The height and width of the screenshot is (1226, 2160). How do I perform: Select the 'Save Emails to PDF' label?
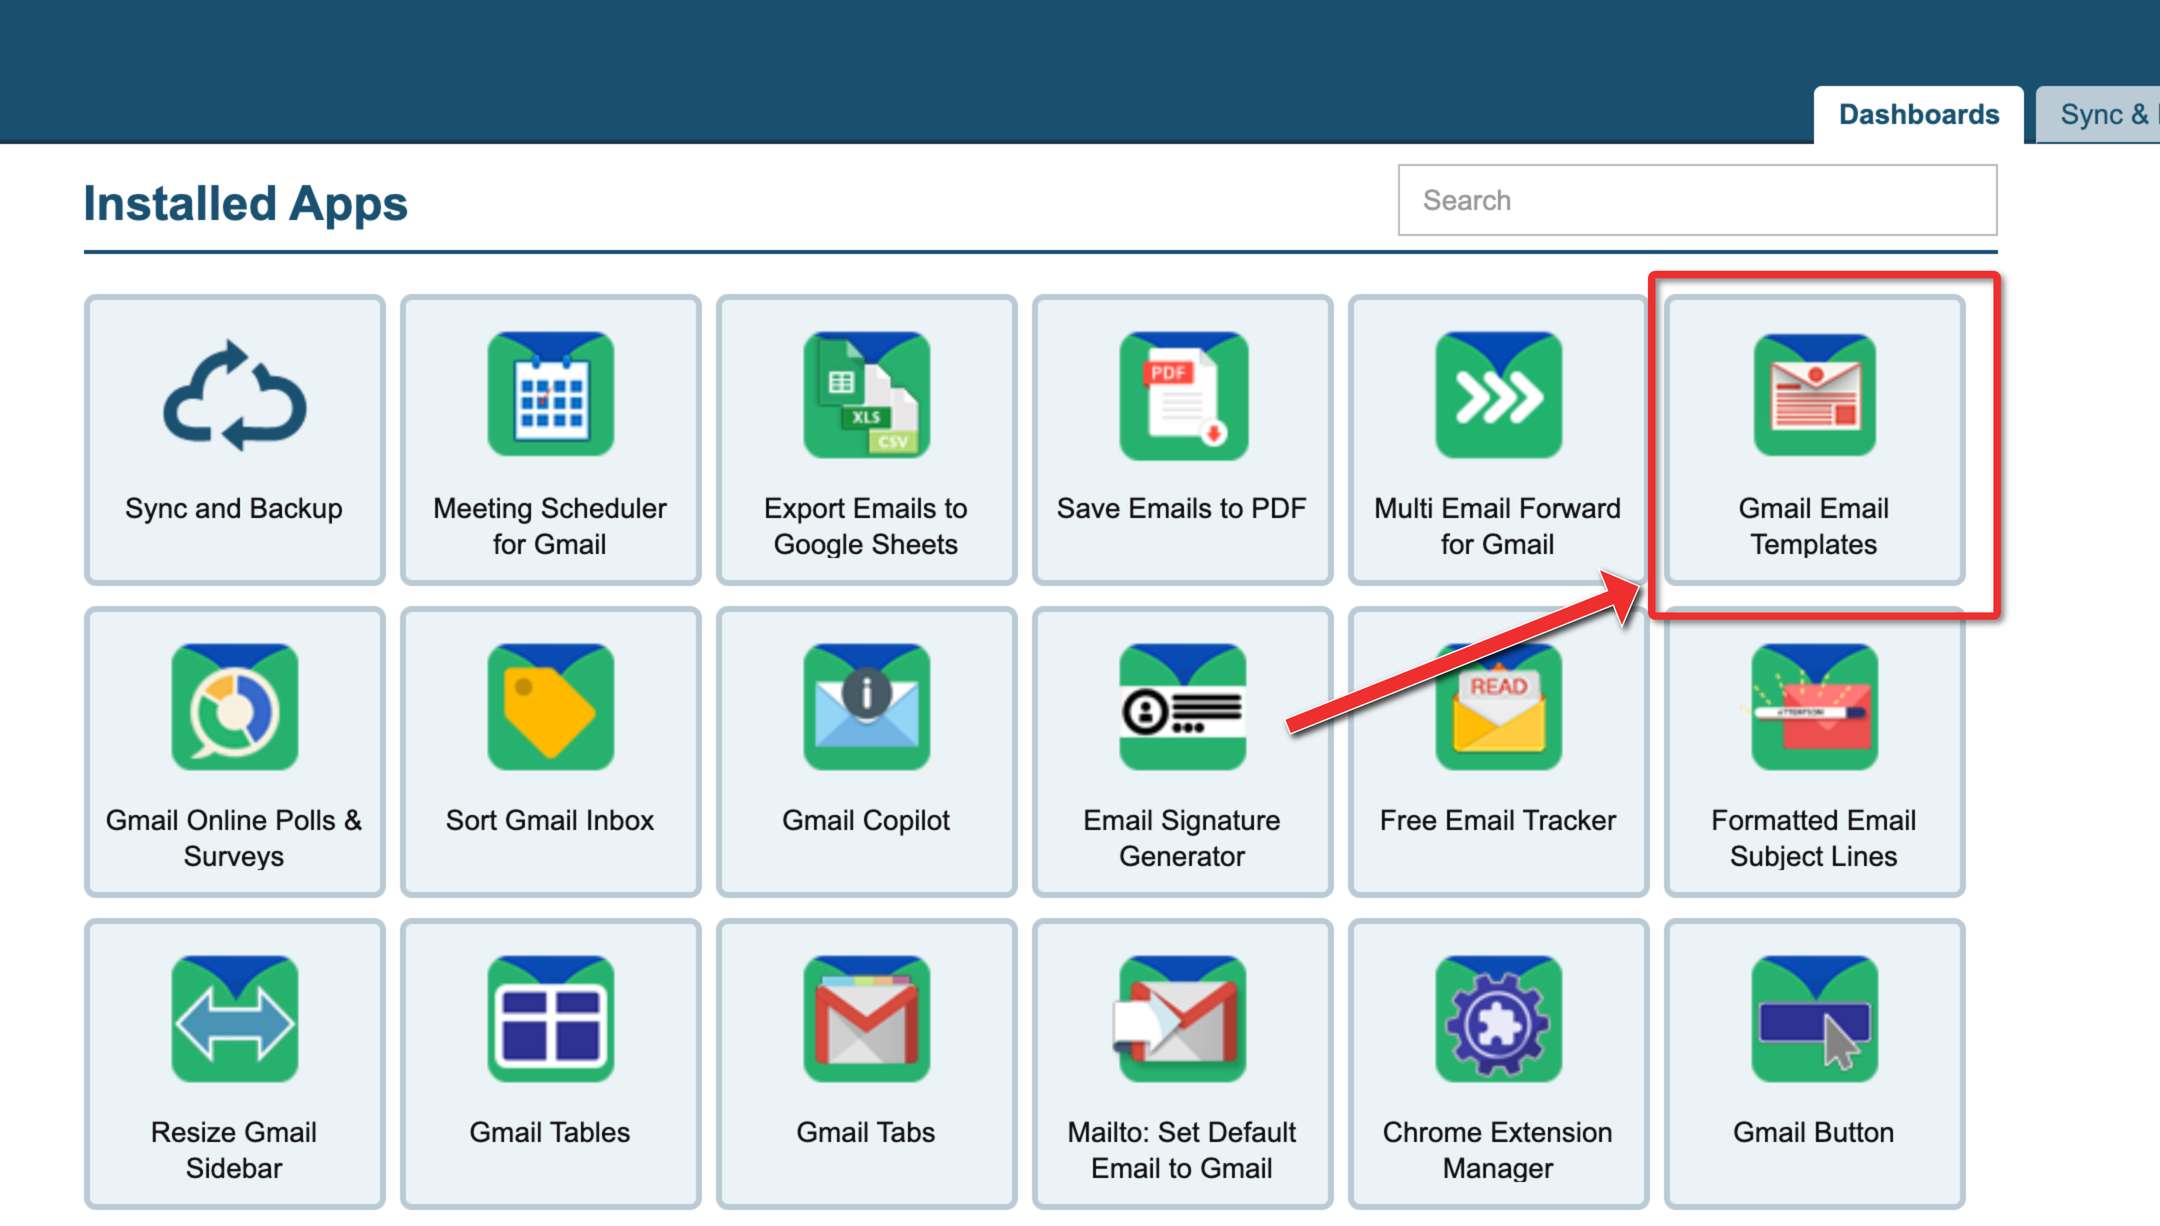coord(1182,508)
